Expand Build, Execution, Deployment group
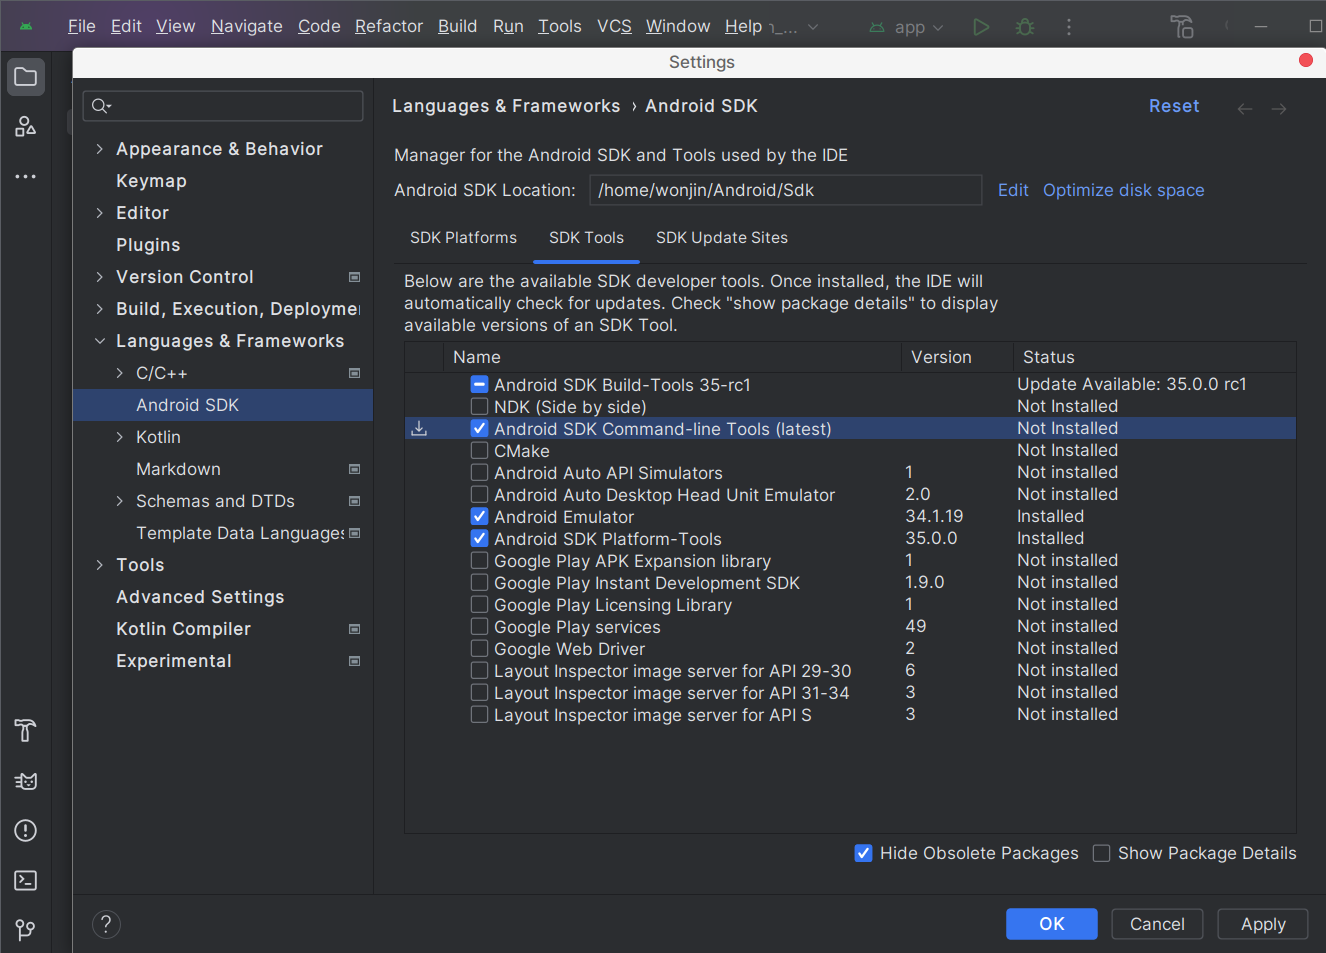The height and width of the screenshot is (953, 1326). pos(99,309)
